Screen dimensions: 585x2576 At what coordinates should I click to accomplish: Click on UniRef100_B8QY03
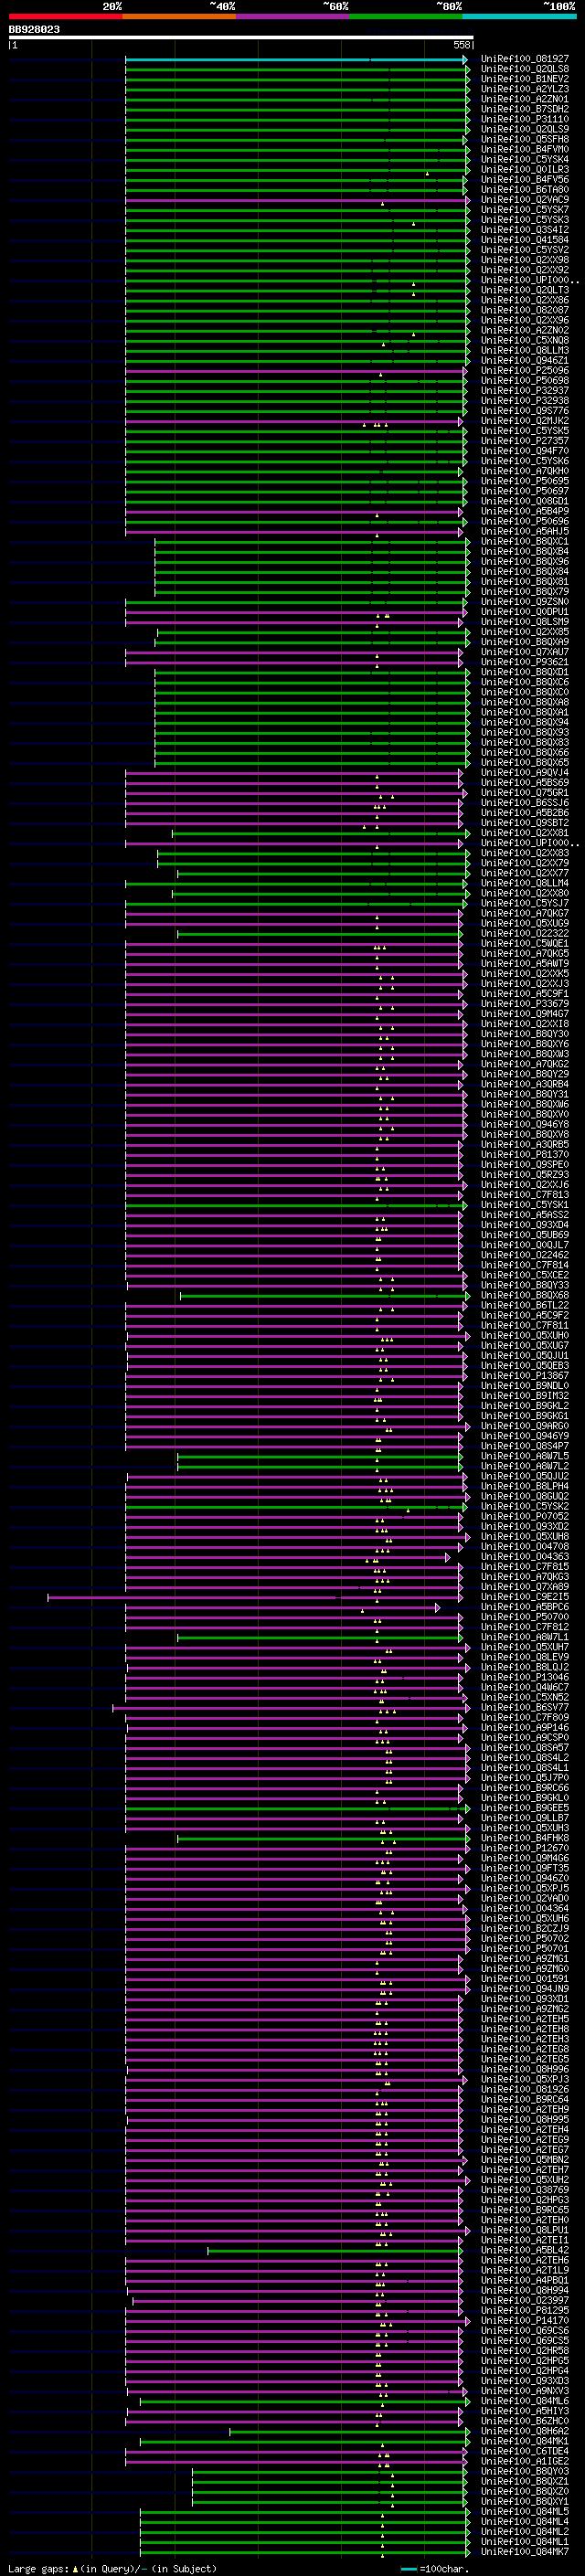coord(525,2471)
